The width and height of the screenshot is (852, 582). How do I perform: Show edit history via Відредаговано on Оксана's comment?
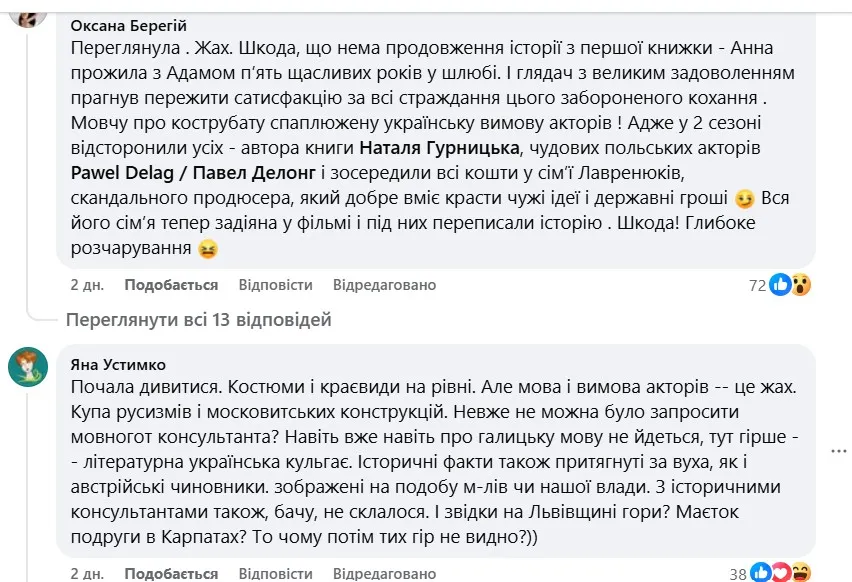coord(384,285)
